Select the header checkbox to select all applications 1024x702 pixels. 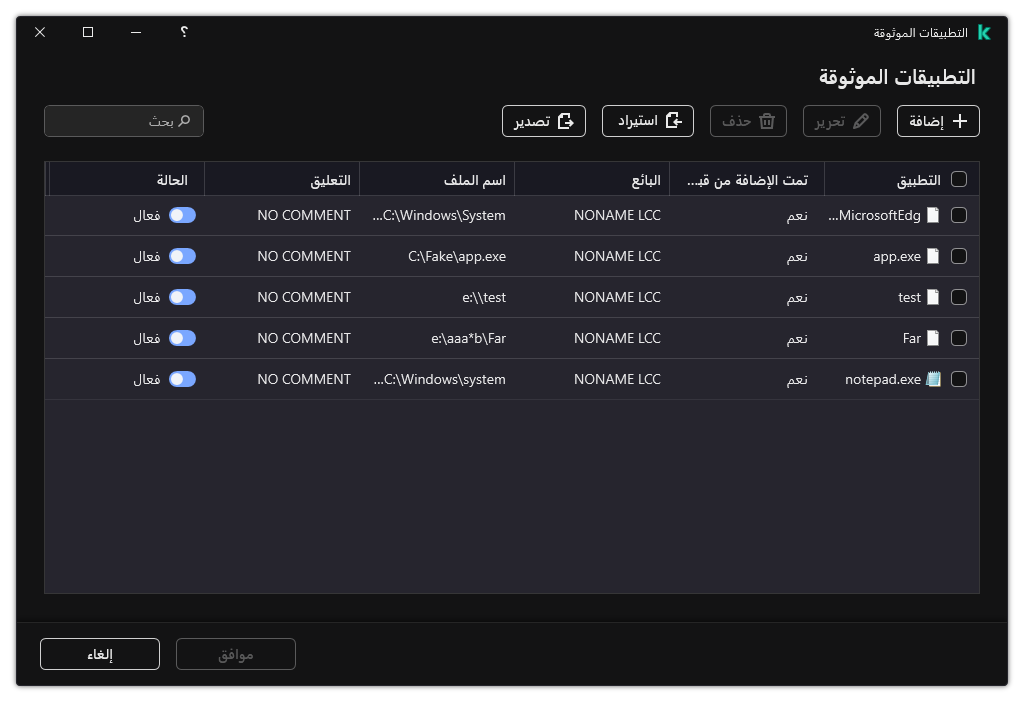pos(959,179)
